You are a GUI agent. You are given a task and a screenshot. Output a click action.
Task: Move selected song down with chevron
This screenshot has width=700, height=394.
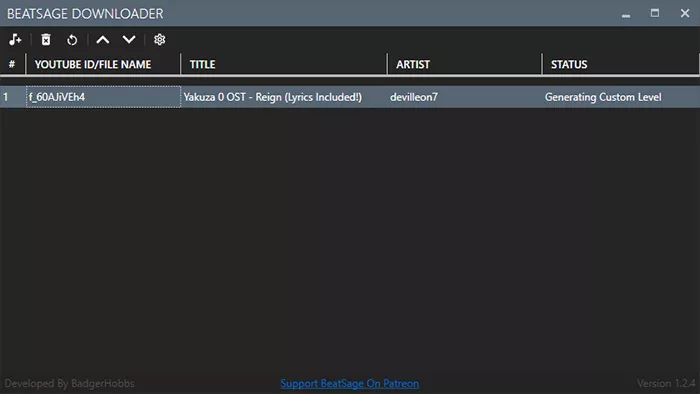pos(129,40)
